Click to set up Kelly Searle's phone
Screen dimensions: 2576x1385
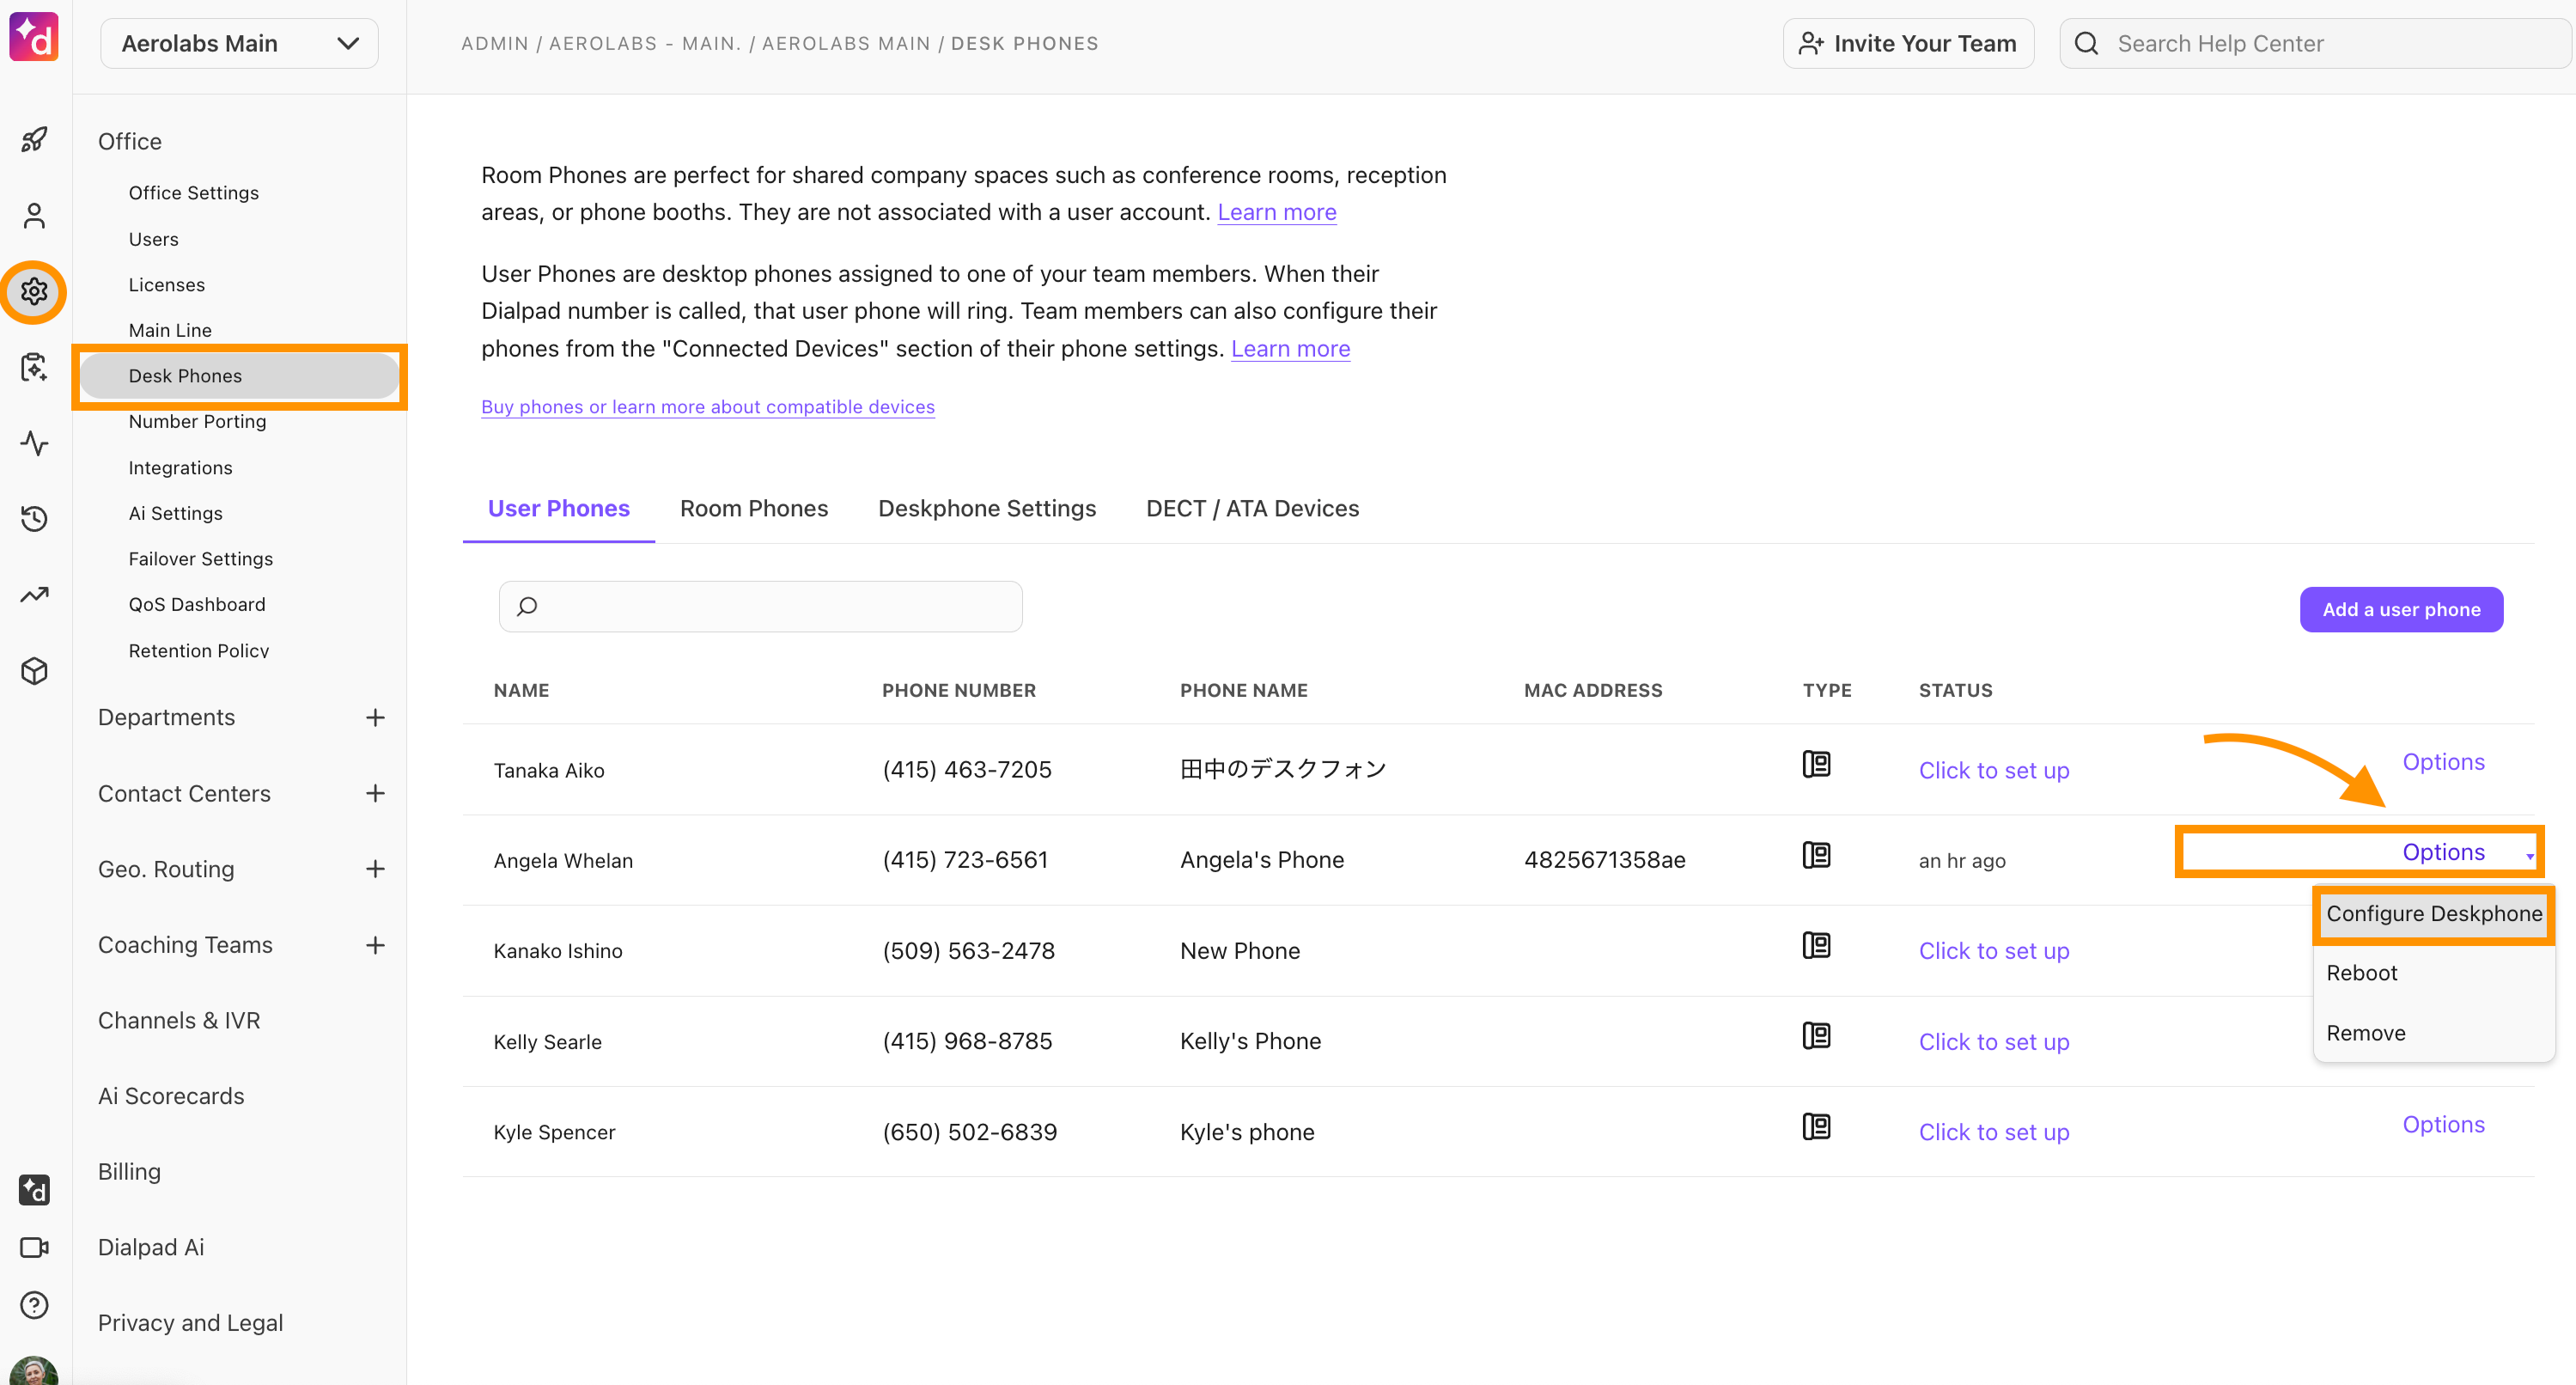point(1993,1042)
